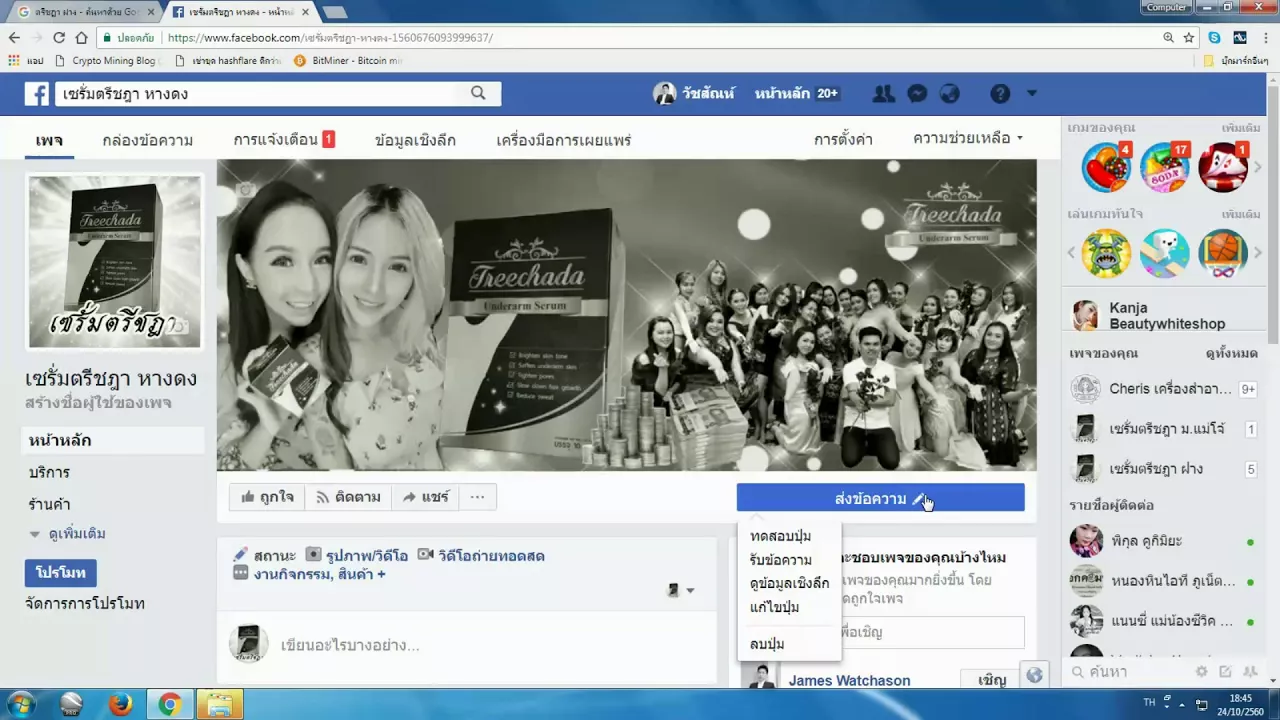Click the บริการ sidebar item
The image size is (1280, 720).
point(49,472)
